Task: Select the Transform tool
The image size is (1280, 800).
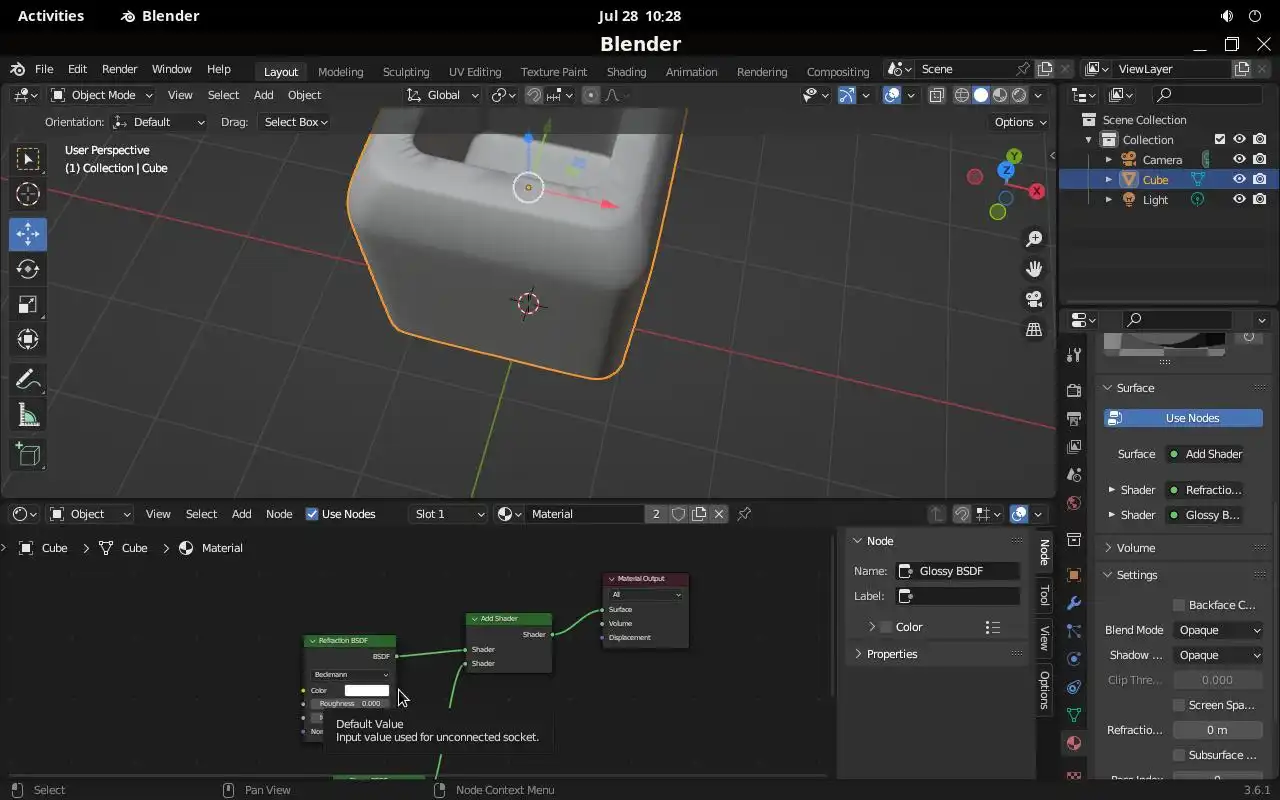Action: point(28,340)
